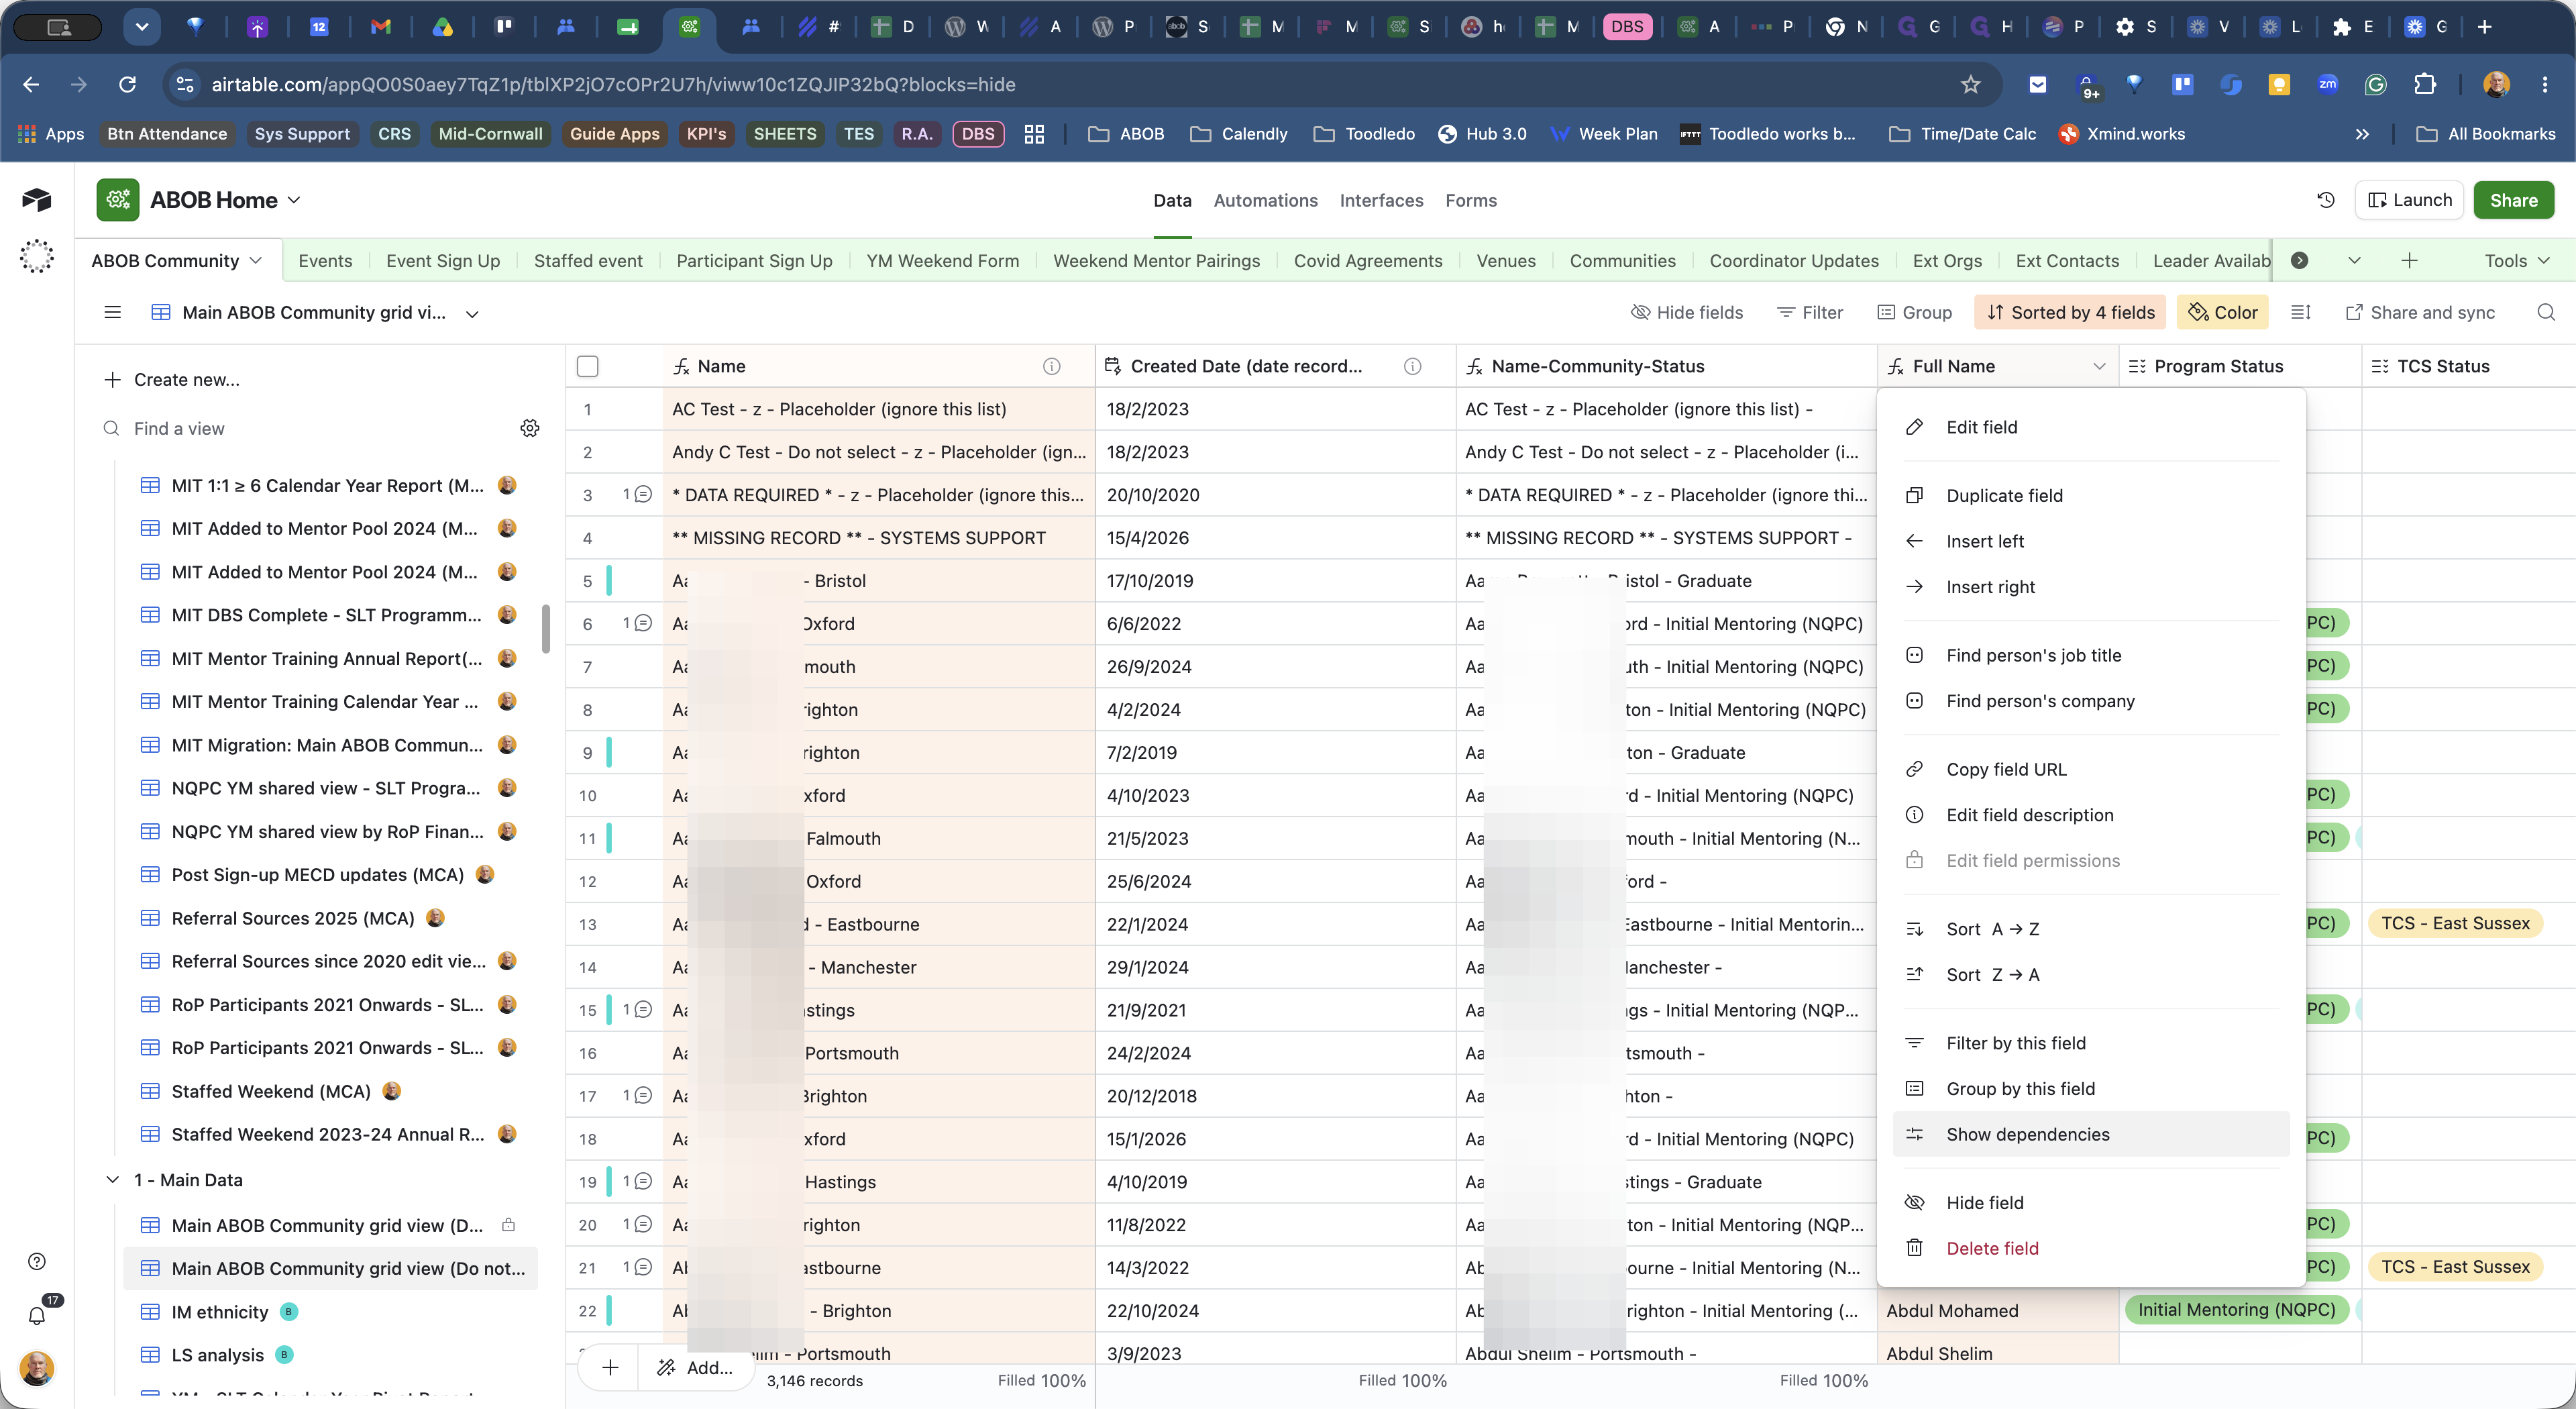Open the Full Name column dropdown arrow
This screenshot has width=2576, height=1409.
(2099, 367)
